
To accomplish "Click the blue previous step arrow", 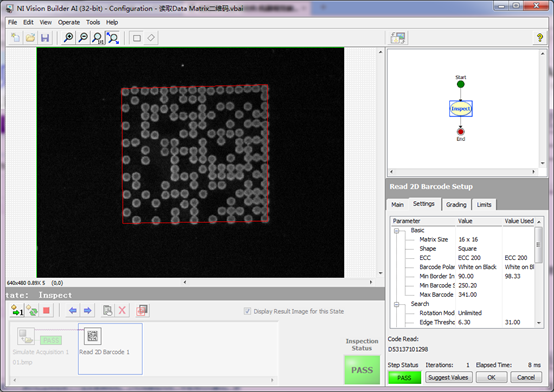I will click(73, 311).
